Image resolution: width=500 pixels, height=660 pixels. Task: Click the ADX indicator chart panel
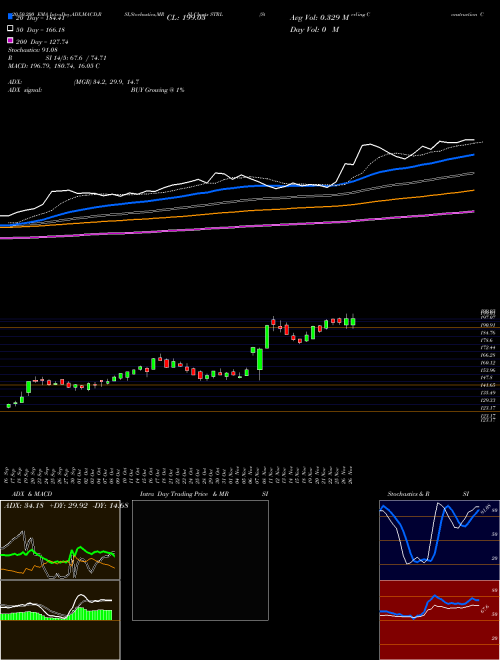60,540
